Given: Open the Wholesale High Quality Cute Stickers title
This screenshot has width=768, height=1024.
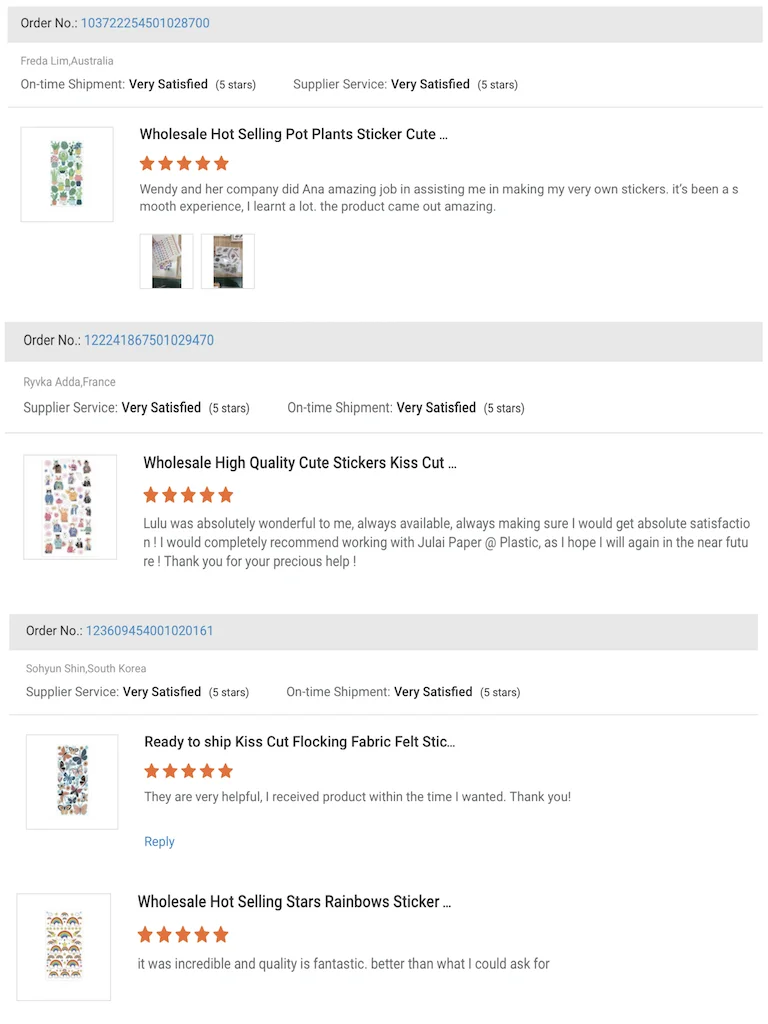Looking at the screenshot, I should click(300, 463).
